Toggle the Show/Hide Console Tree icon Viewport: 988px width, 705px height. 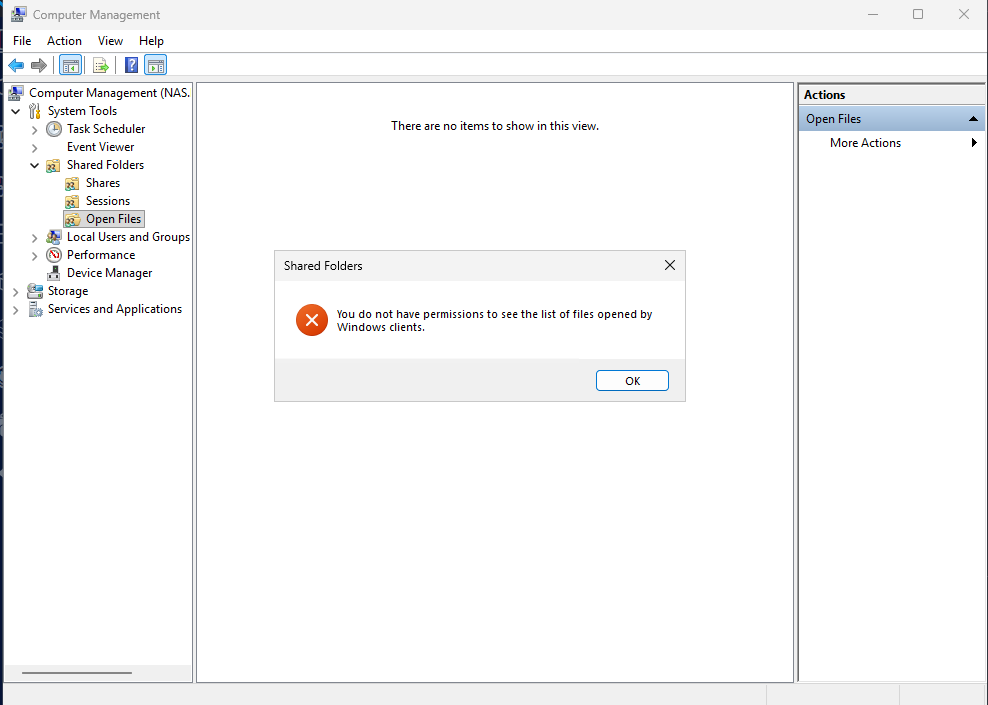pos(71,66)
